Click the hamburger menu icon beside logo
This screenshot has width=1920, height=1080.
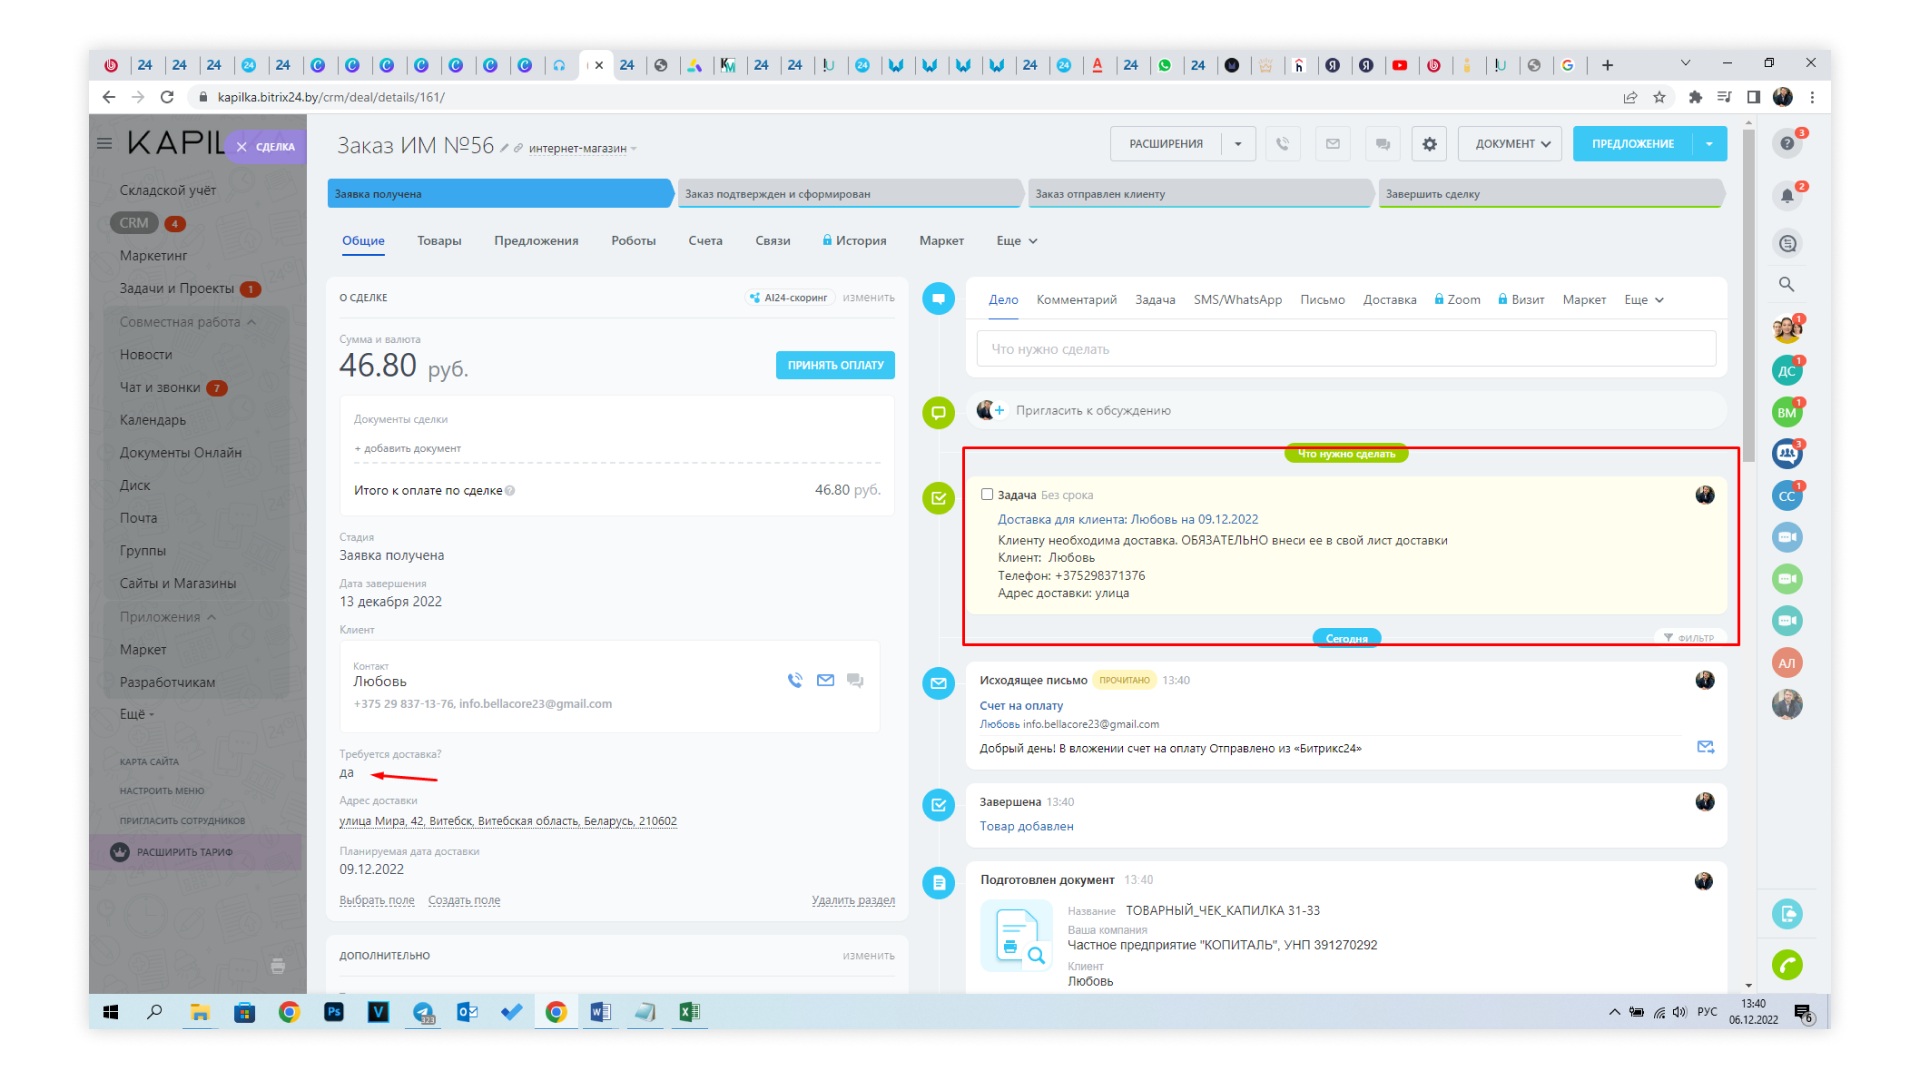(104, 143)
